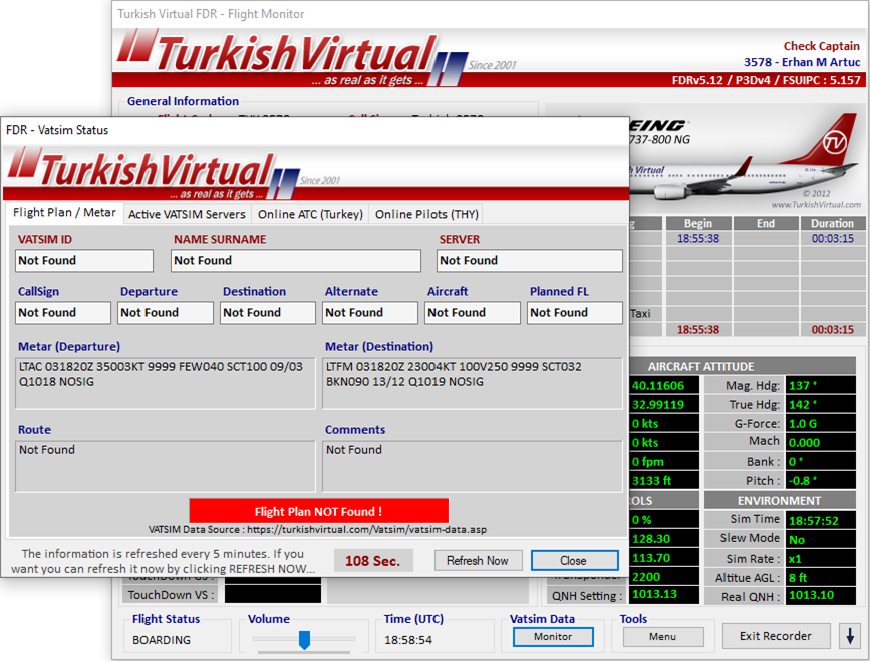Screen dimensions: 870x662
Task: Click the 3133 ft altitude readout
Action: tap(664, 481)
